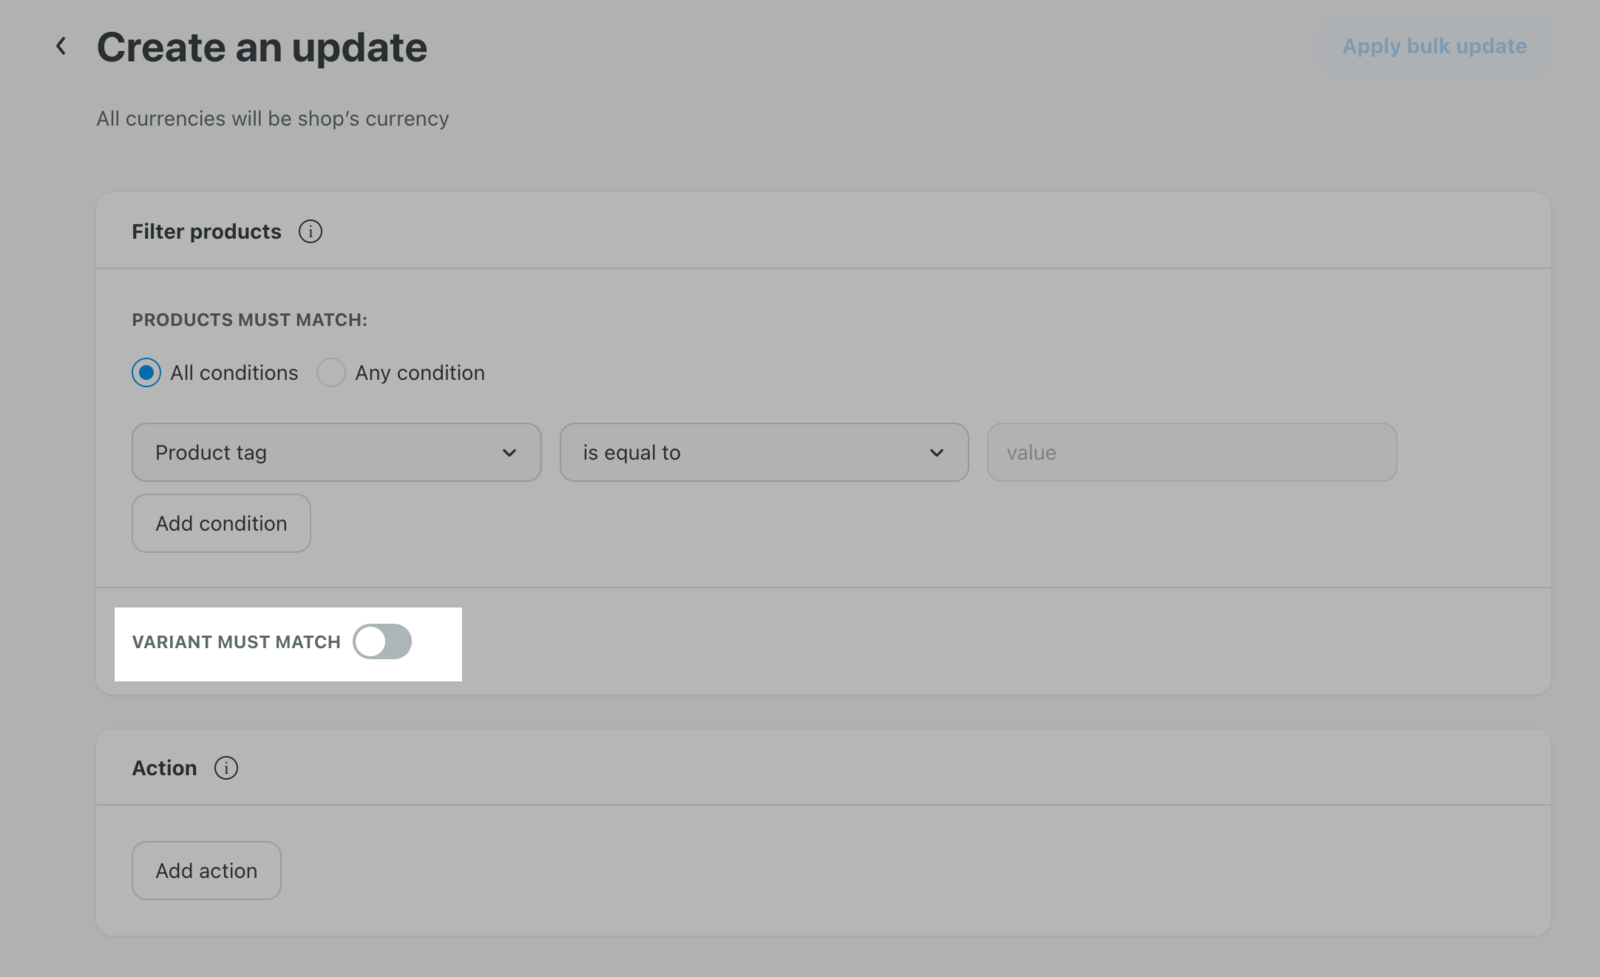
Task: Click the Add action button
Action: click(206, 871)
